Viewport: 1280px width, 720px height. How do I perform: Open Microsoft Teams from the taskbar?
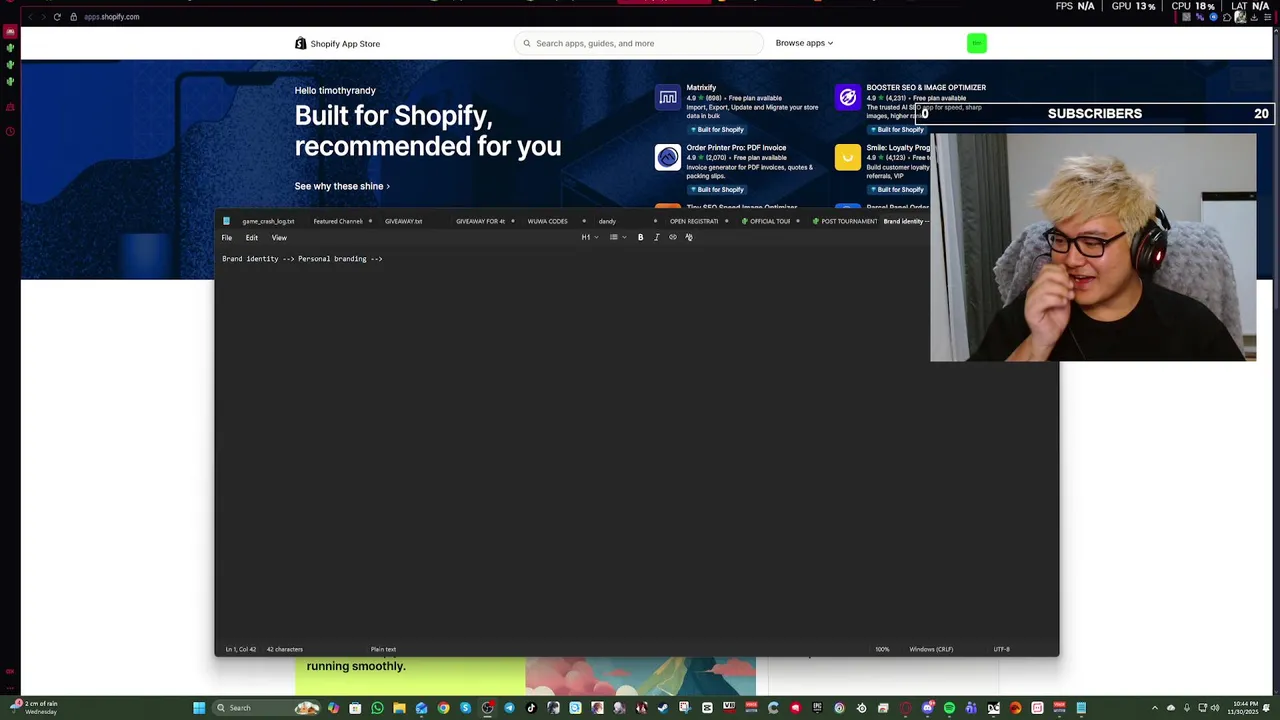[971, 708]
